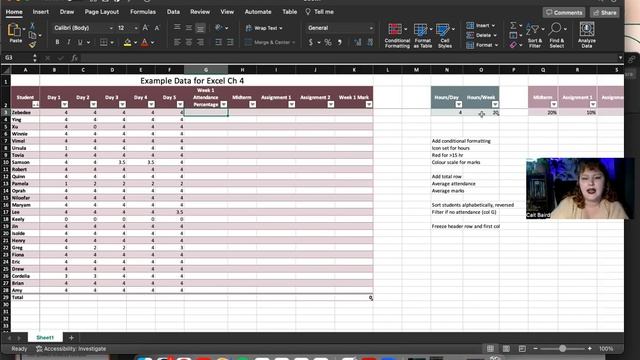This screenshot has height=360, width=640.
Task: Switch to Page Break Preview in status bar
Action: coord(522,349)
